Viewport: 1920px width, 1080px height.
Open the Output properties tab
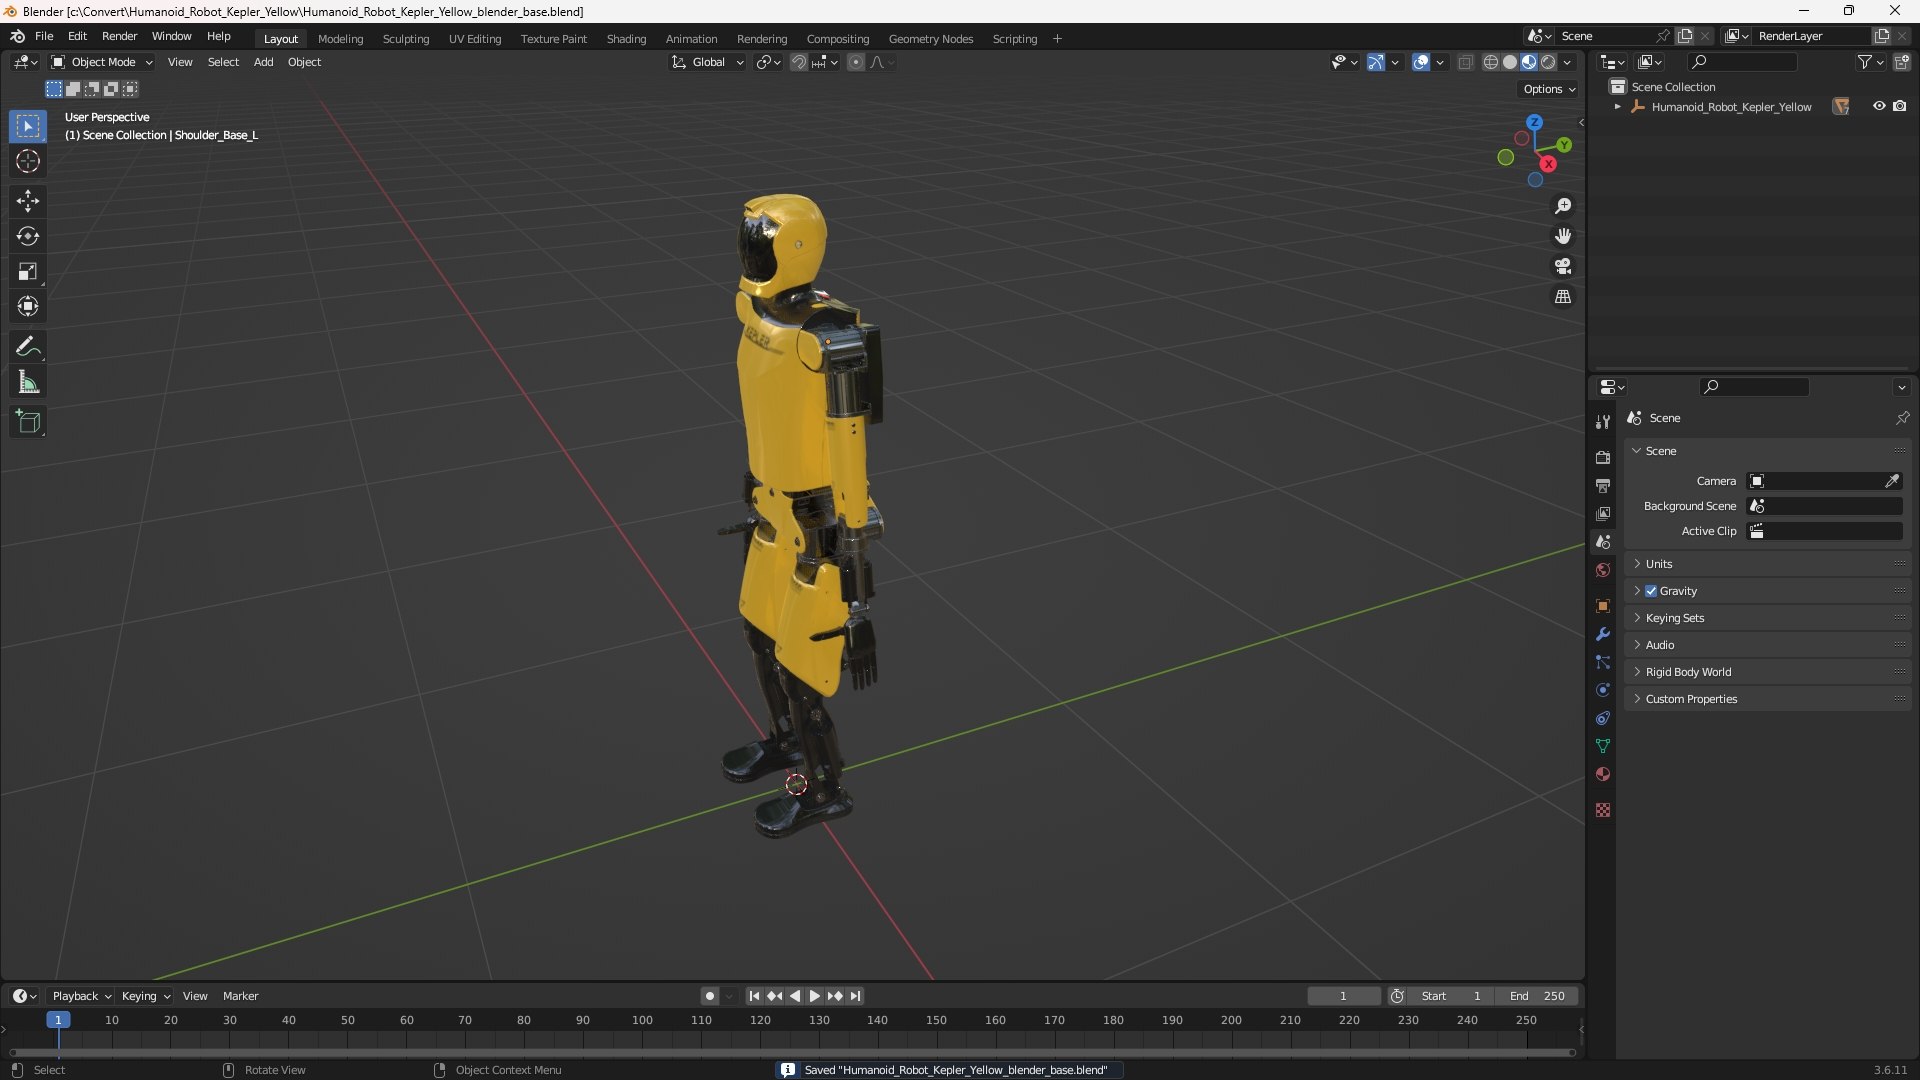click(1603, 485)
